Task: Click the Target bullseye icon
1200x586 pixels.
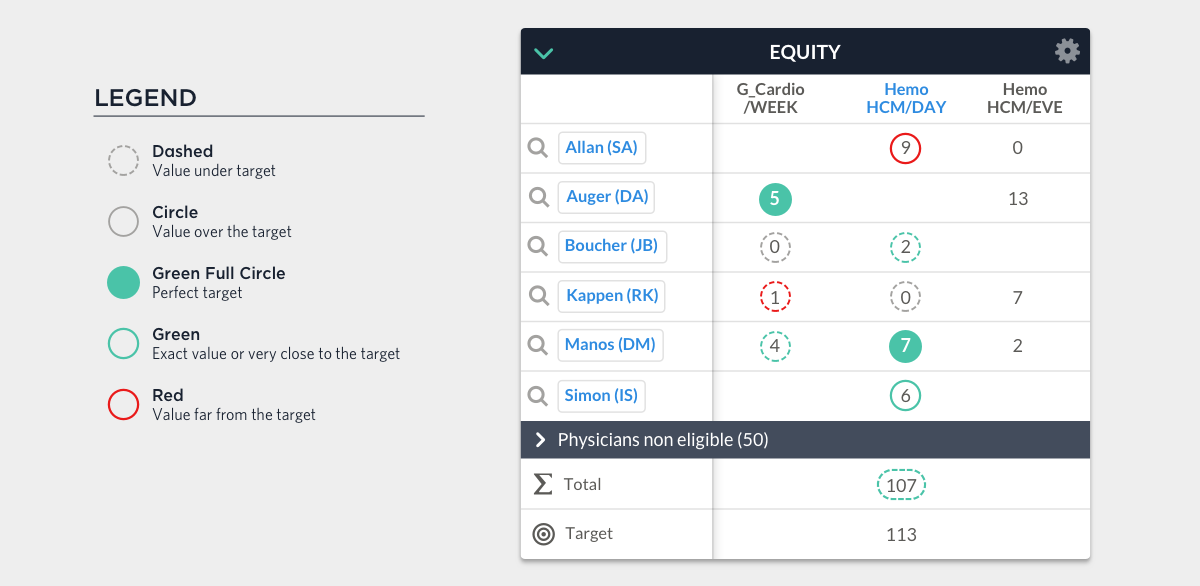Action: click(x=543, y=534)
